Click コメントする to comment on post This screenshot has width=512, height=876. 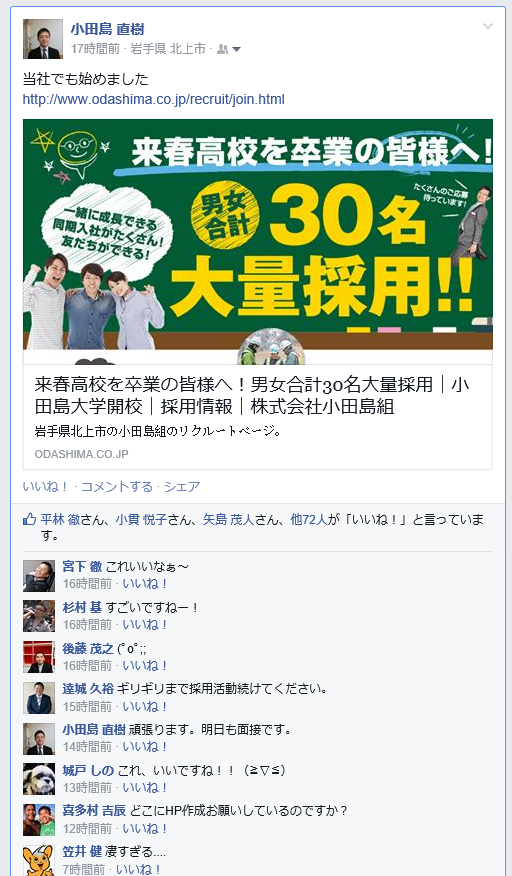(116, 487)
